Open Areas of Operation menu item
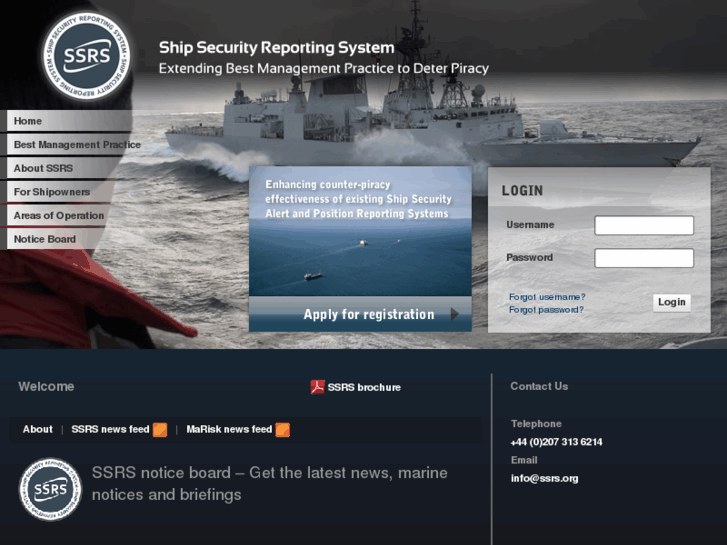The image size is (727, 545). coord(58,216)
